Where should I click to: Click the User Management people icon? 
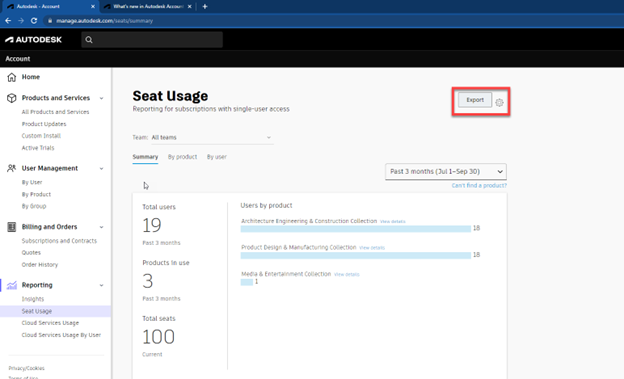12,168
